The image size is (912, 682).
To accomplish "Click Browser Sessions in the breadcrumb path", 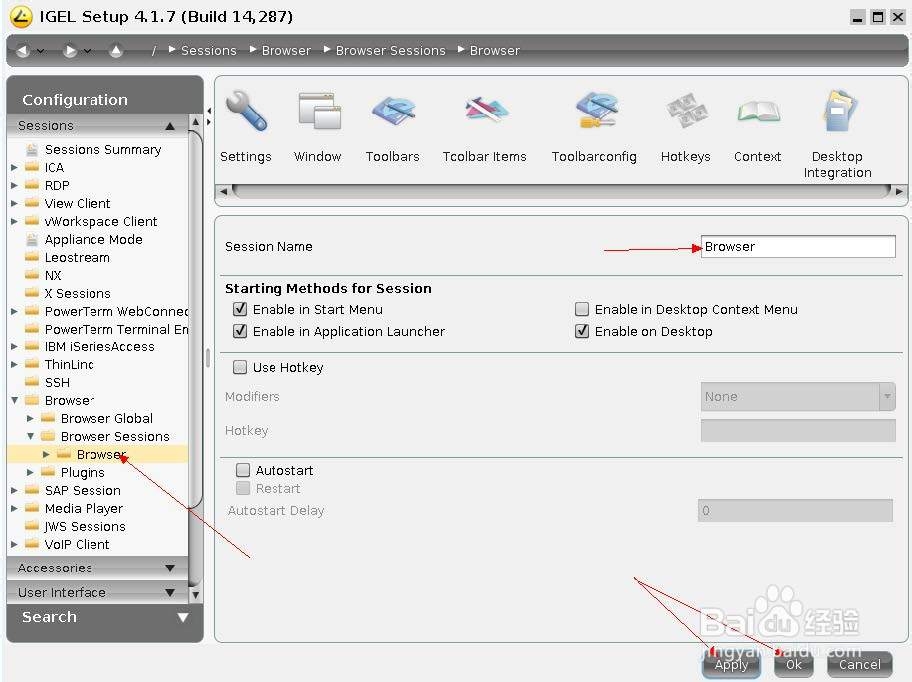I will point(390,51).
